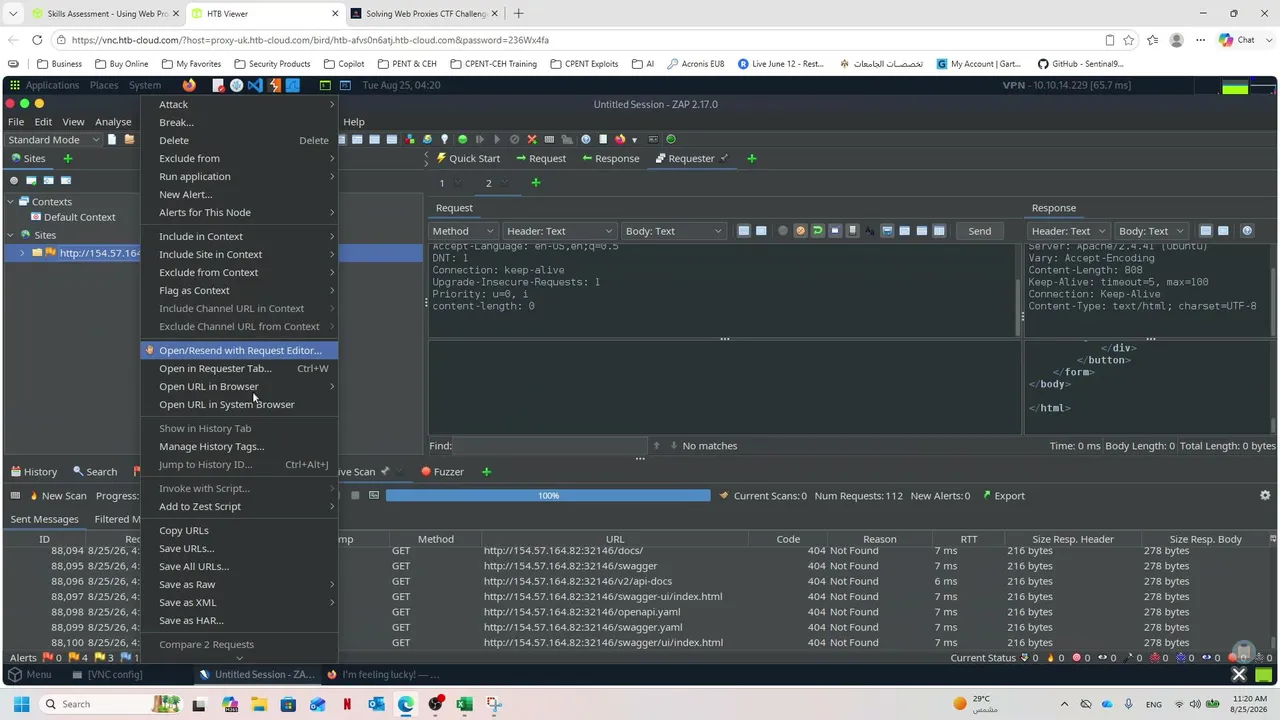Click the orange circular icon in Request toolbar
Screen dimensions: 1280x720
[x=800, y=231]
